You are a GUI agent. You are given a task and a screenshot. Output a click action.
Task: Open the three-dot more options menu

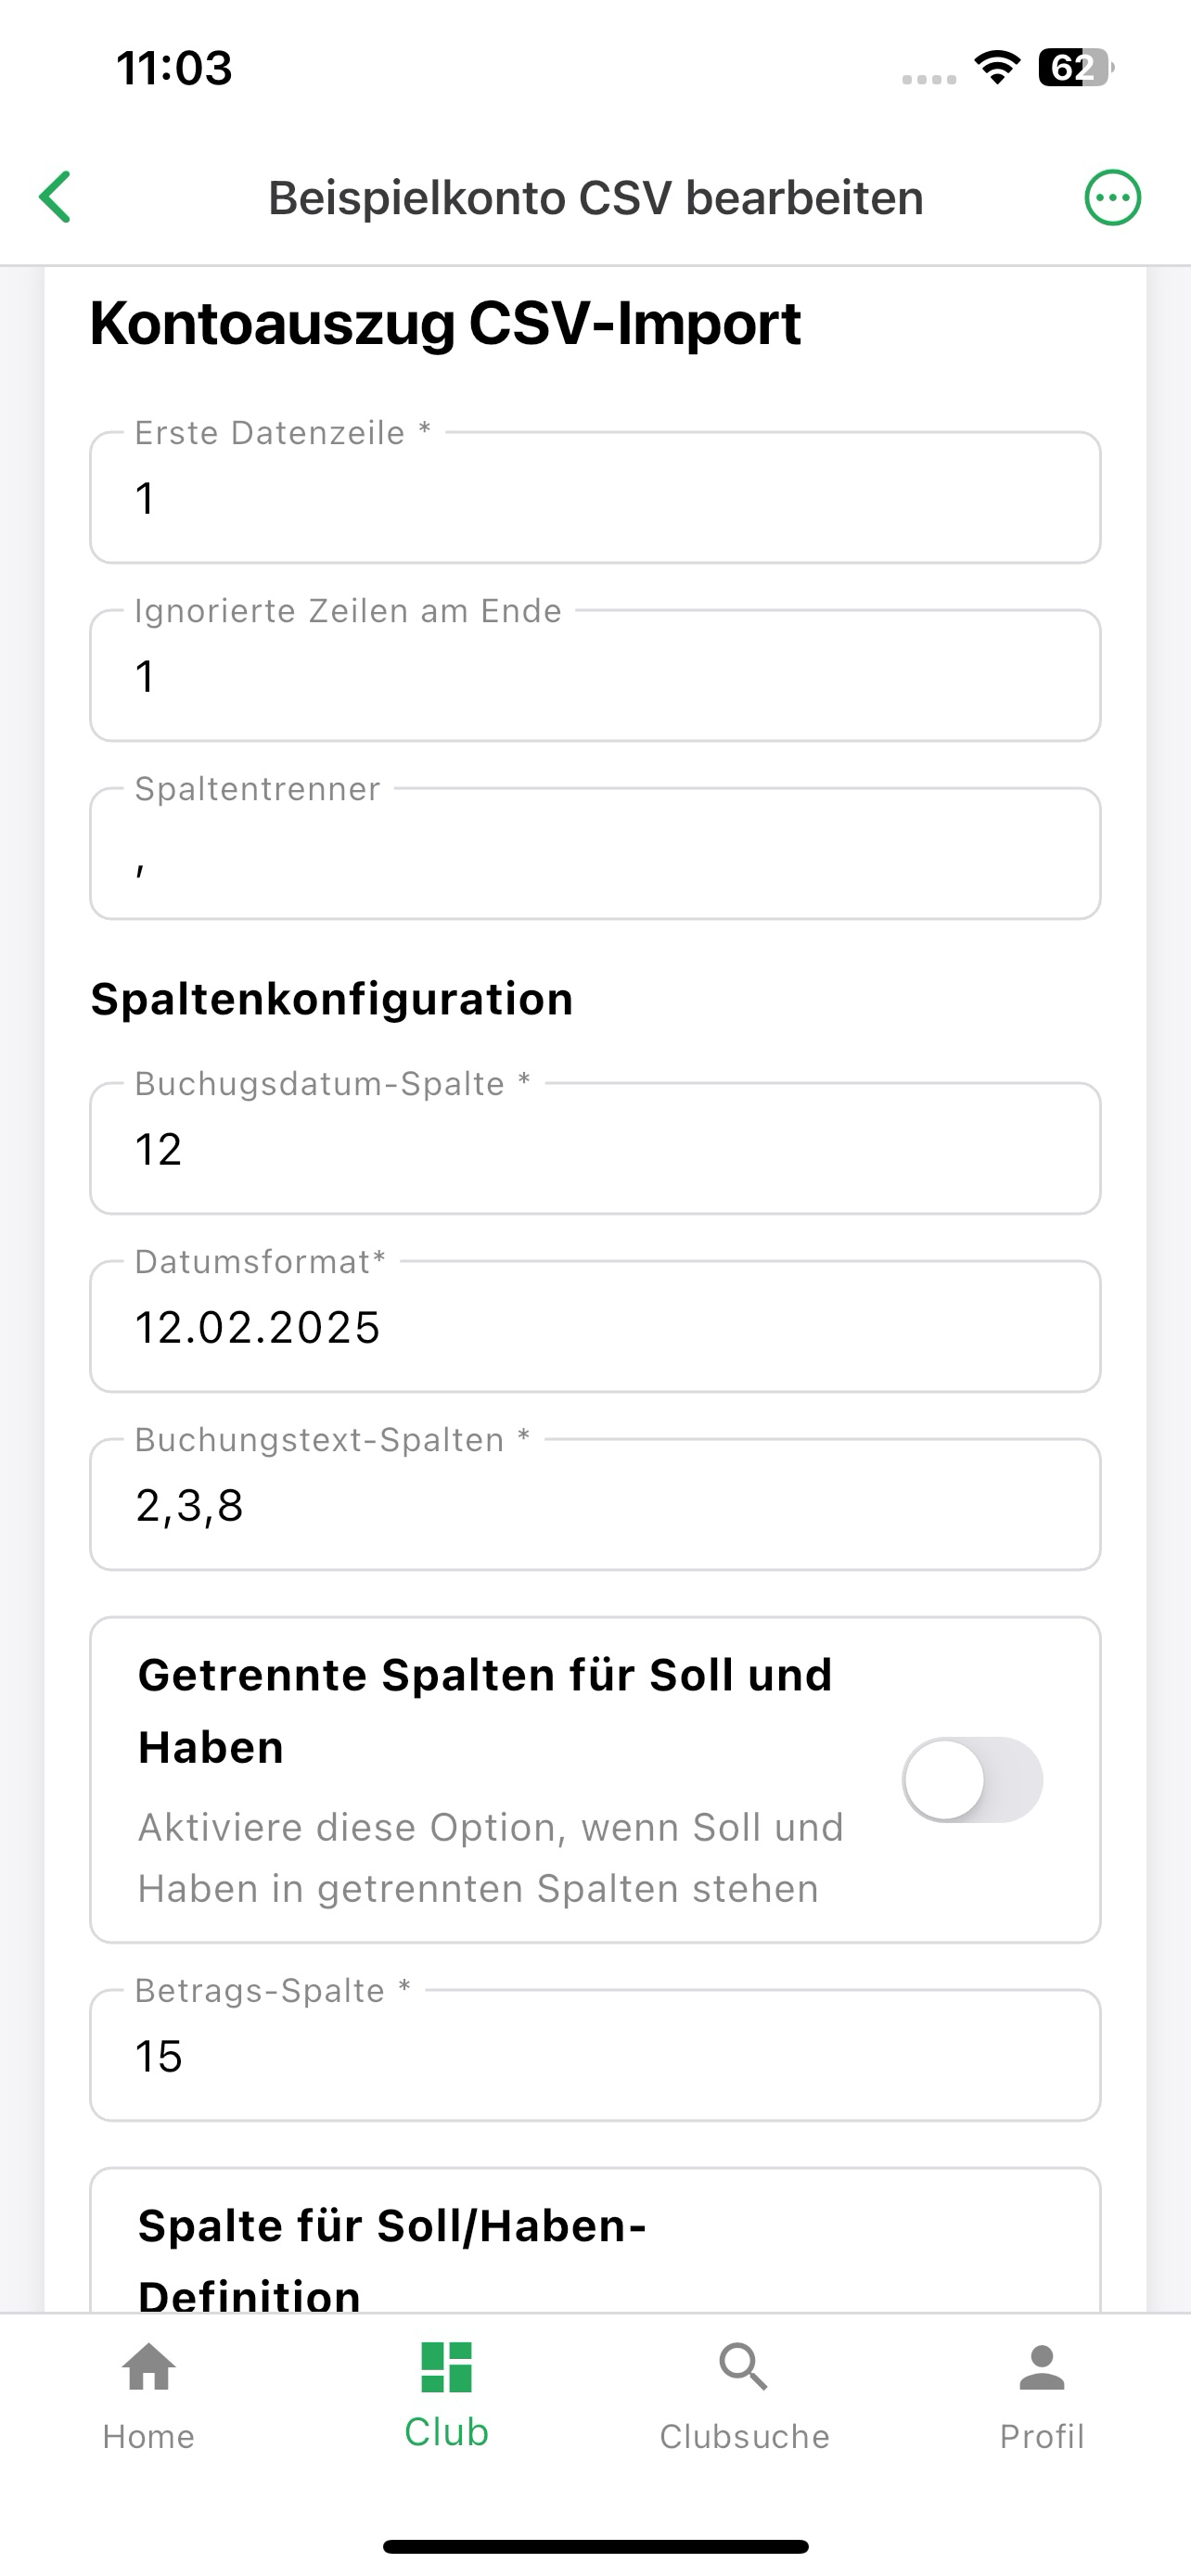click(x=1112, y=197)
